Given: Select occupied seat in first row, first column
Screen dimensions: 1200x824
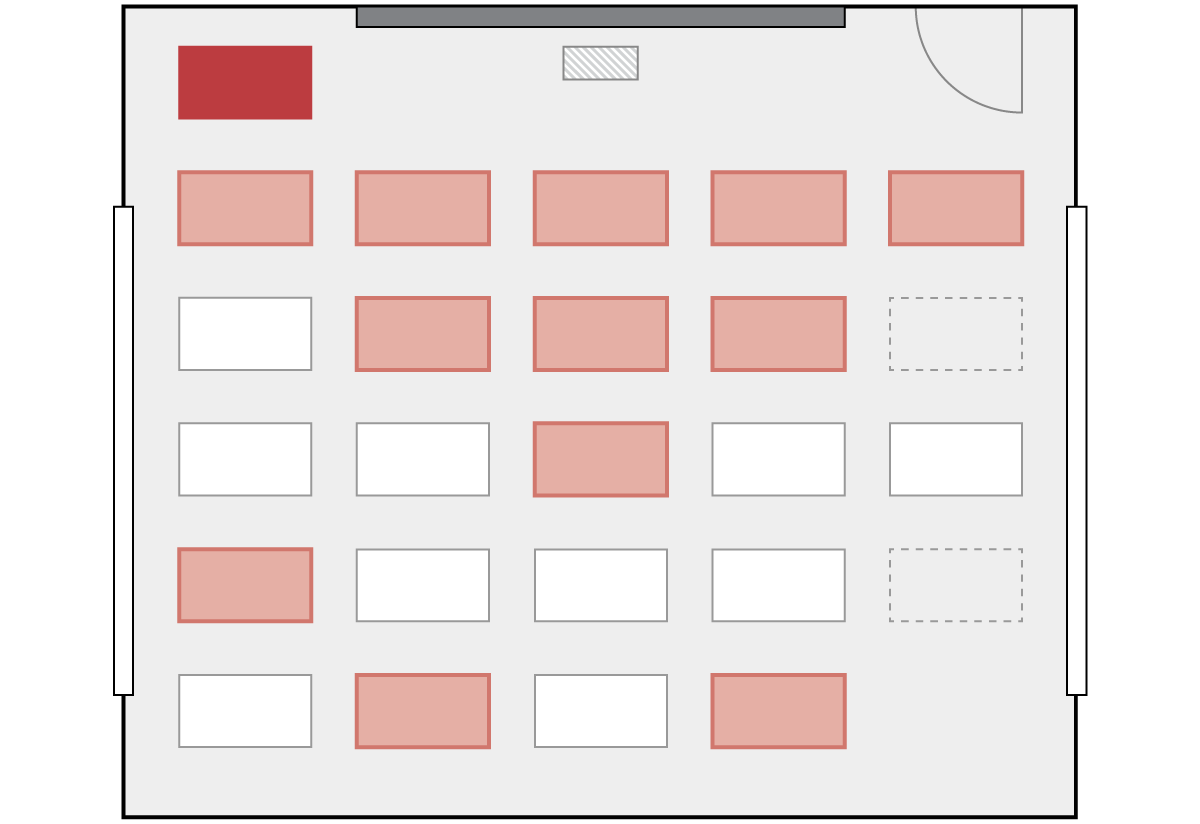Looking at the screenshot, I should click(x=245, y=208).
